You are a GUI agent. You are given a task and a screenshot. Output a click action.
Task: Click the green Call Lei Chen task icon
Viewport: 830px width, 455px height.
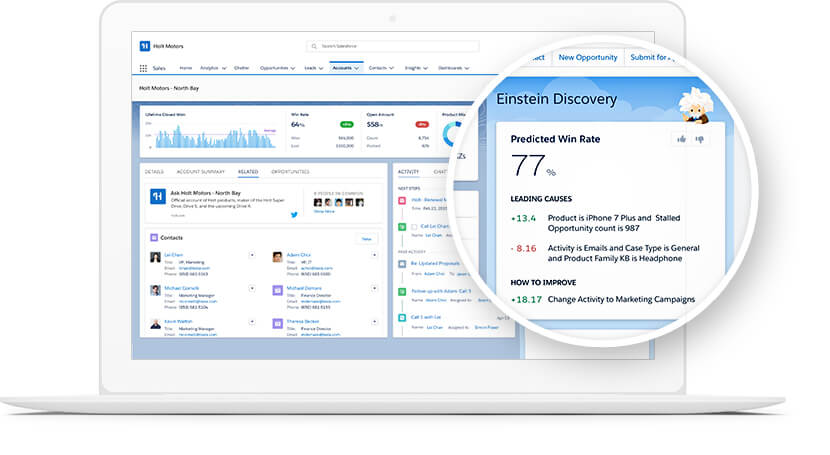402,226
